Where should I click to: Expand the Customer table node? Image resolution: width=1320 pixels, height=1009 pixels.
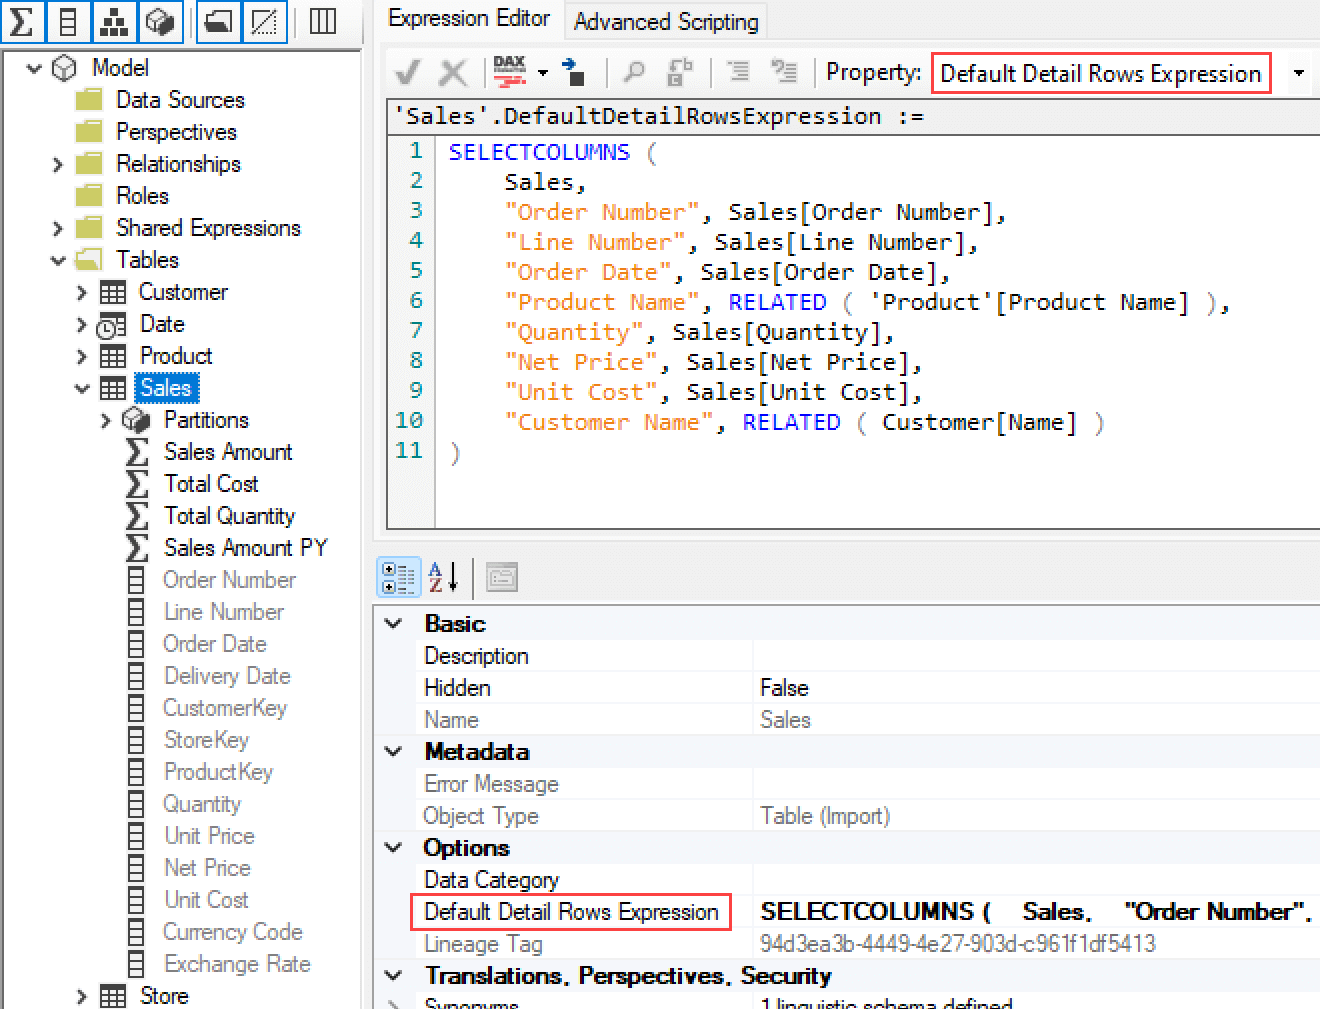(82, 292)
